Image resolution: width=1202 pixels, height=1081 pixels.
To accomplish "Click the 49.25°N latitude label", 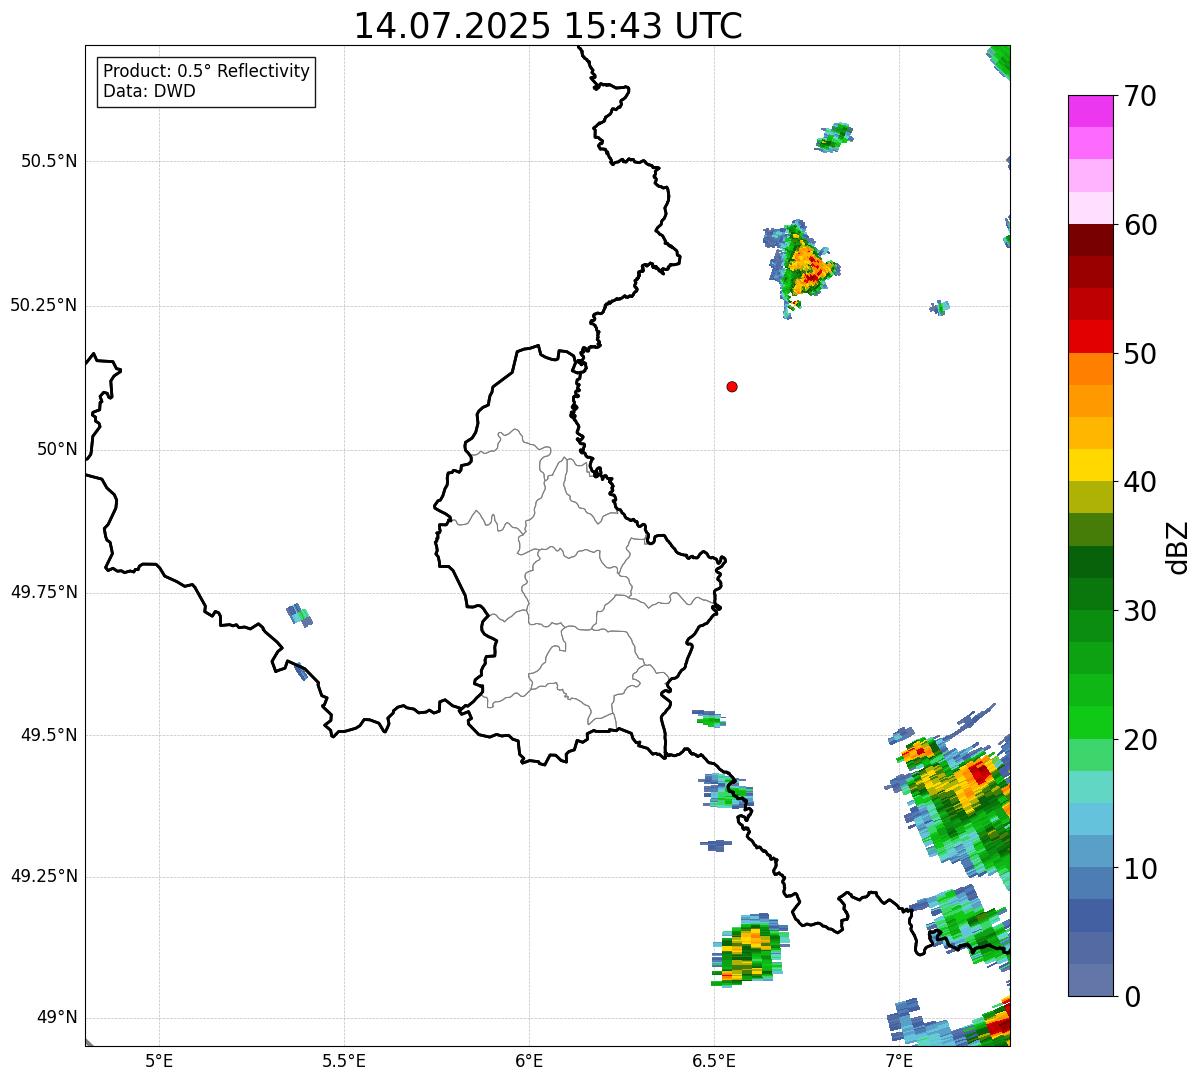I will pos(43,877).
